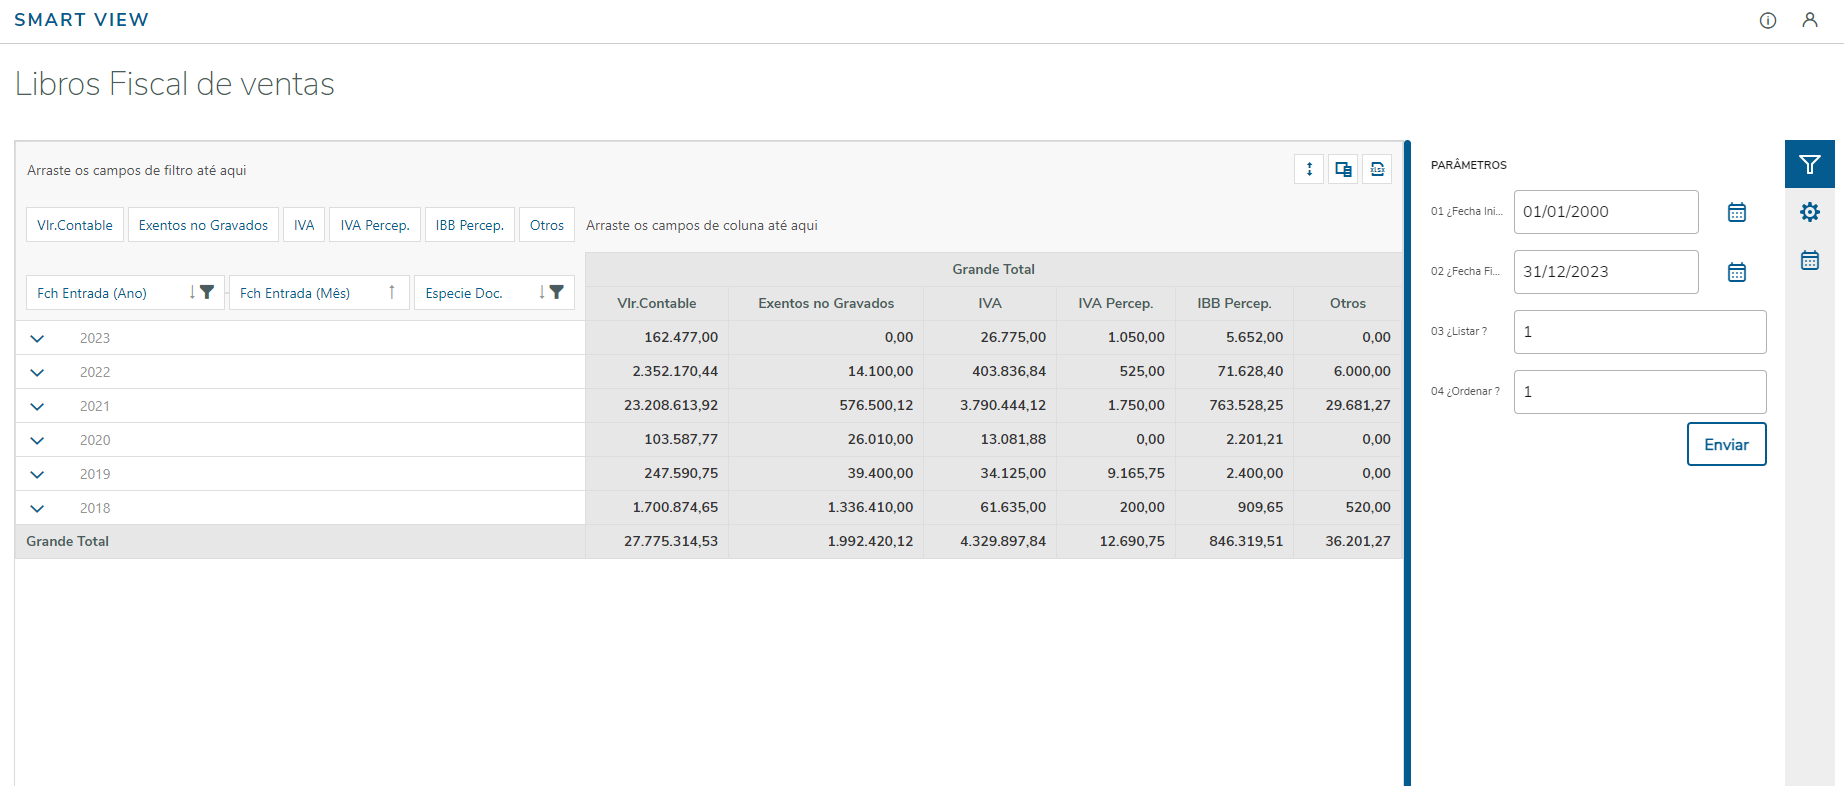Click the XLSX export icon
Viewport: 1844px width, 786px height.
point(1377,169)
